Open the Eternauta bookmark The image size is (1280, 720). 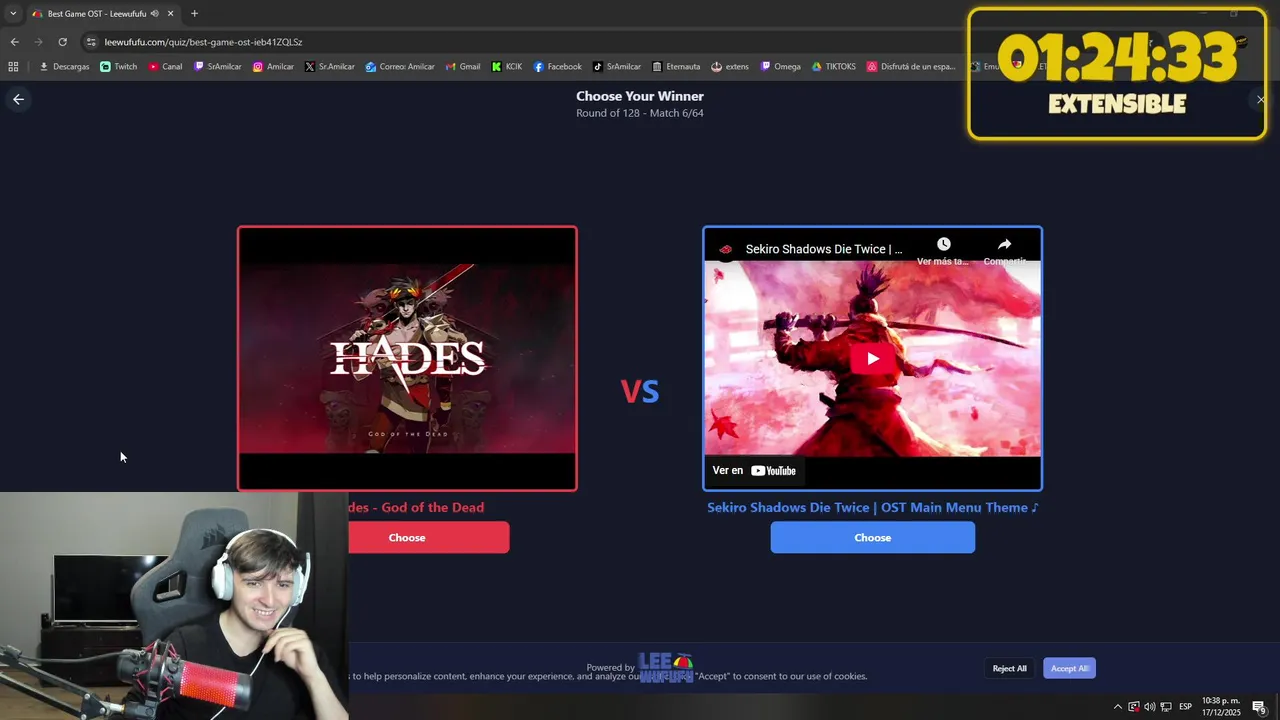click(676, 67)
